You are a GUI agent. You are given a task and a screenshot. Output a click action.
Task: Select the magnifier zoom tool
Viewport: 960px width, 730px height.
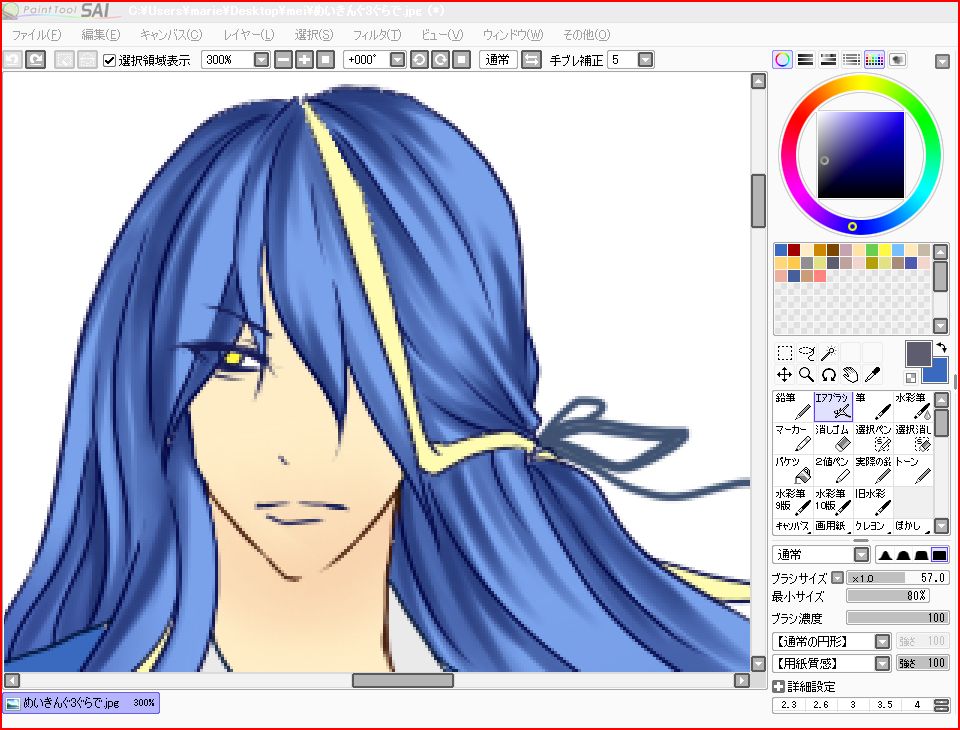[x=806, y=375]
